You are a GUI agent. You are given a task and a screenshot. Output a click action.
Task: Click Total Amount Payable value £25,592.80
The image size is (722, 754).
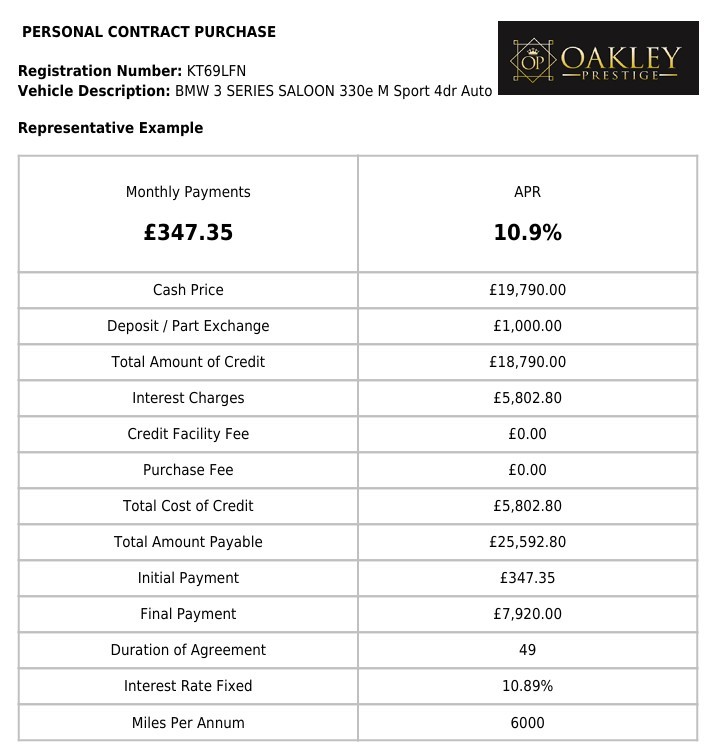pyautogui.click(x=527, y=542)
